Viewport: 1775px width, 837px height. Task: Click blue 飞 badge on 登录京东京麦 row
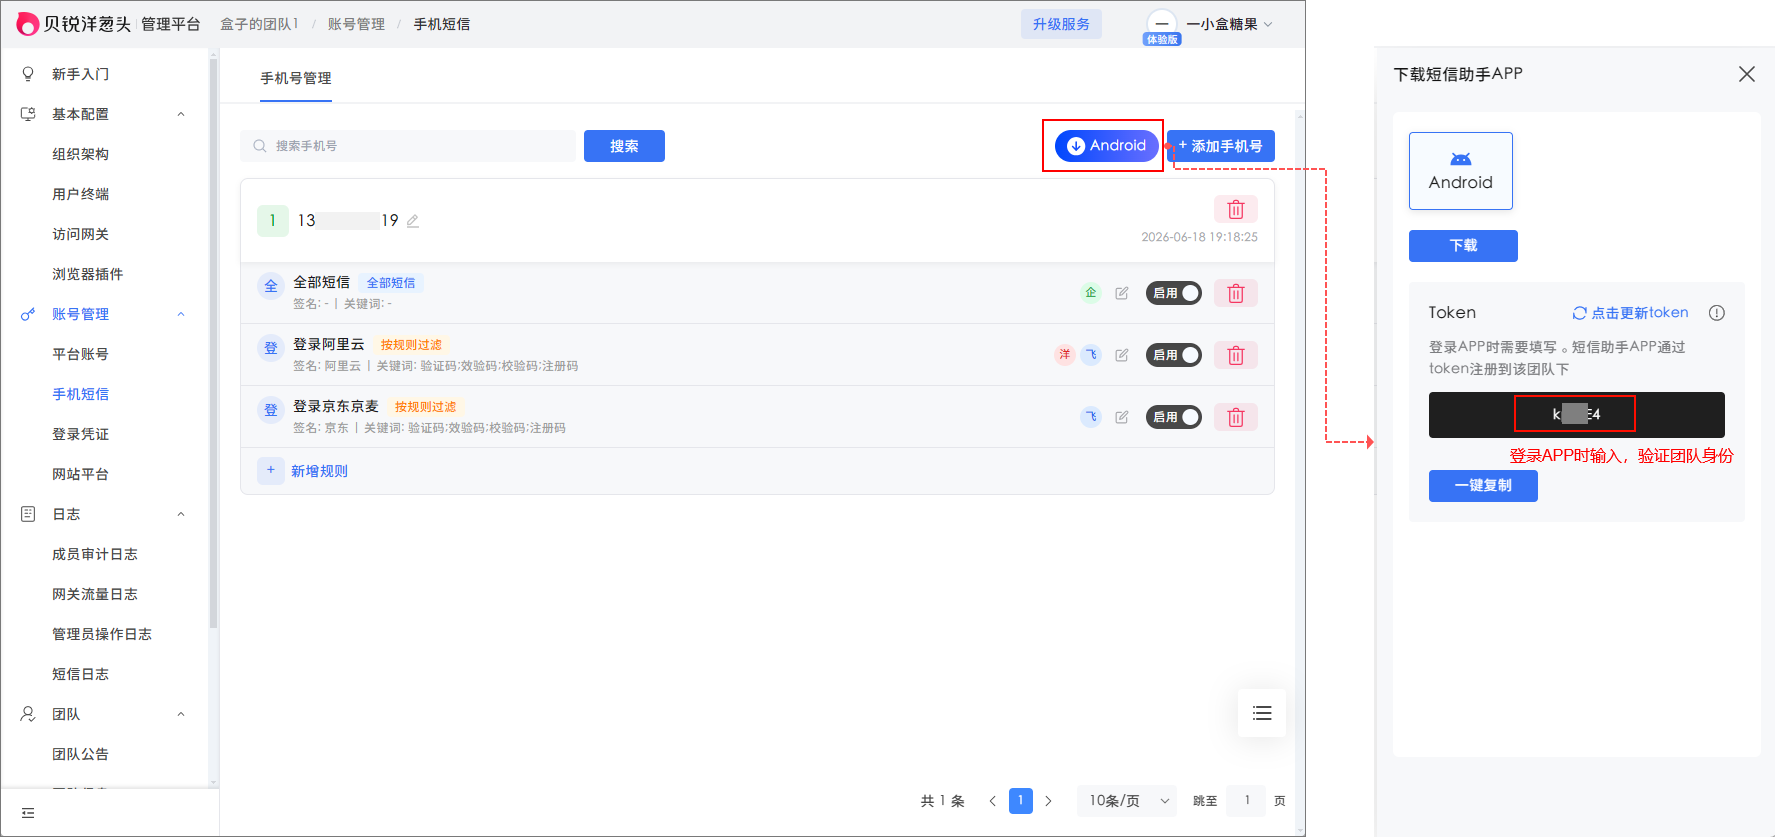coord(1091,417)
